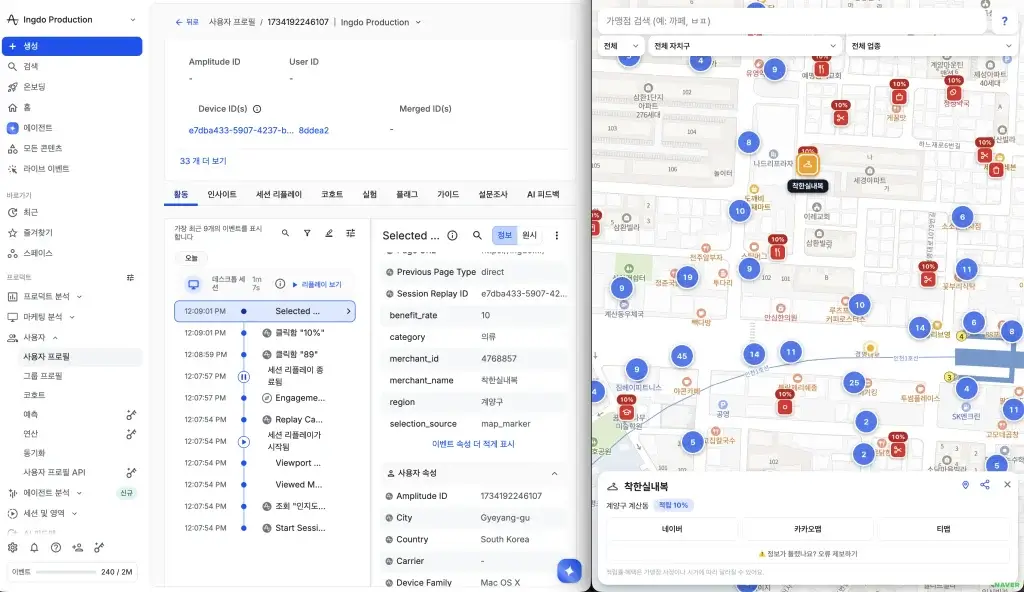Click the search icon beside Selected event title
The image size is (1024, 592).
[x=477, y=235]
